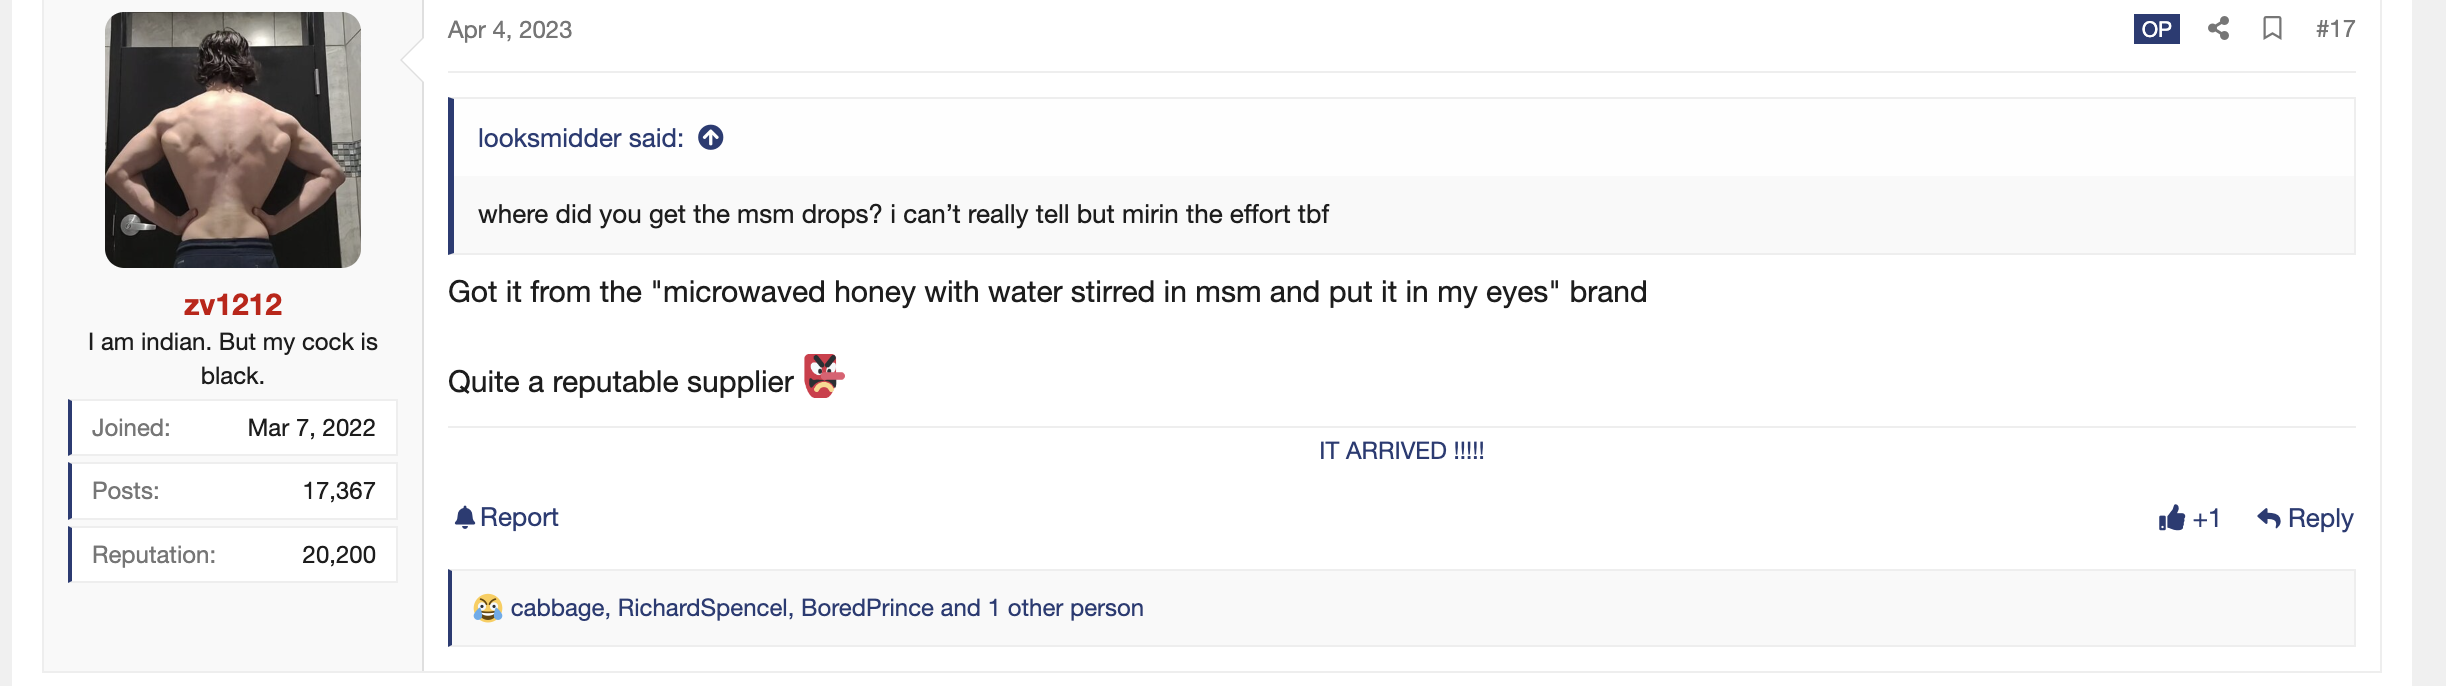
Task: Click the quoted msm drops text block
Action: (x=903, y=214)
